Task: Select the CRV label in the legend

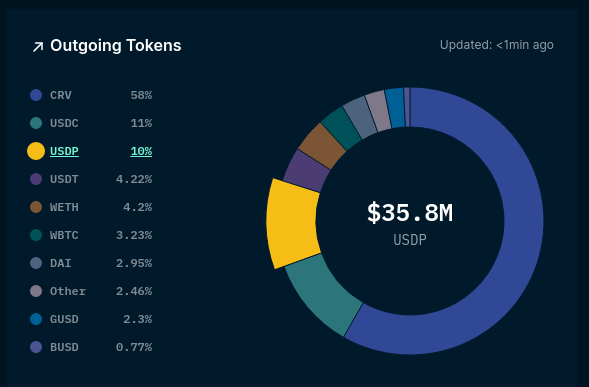Action: coord(61,95)
